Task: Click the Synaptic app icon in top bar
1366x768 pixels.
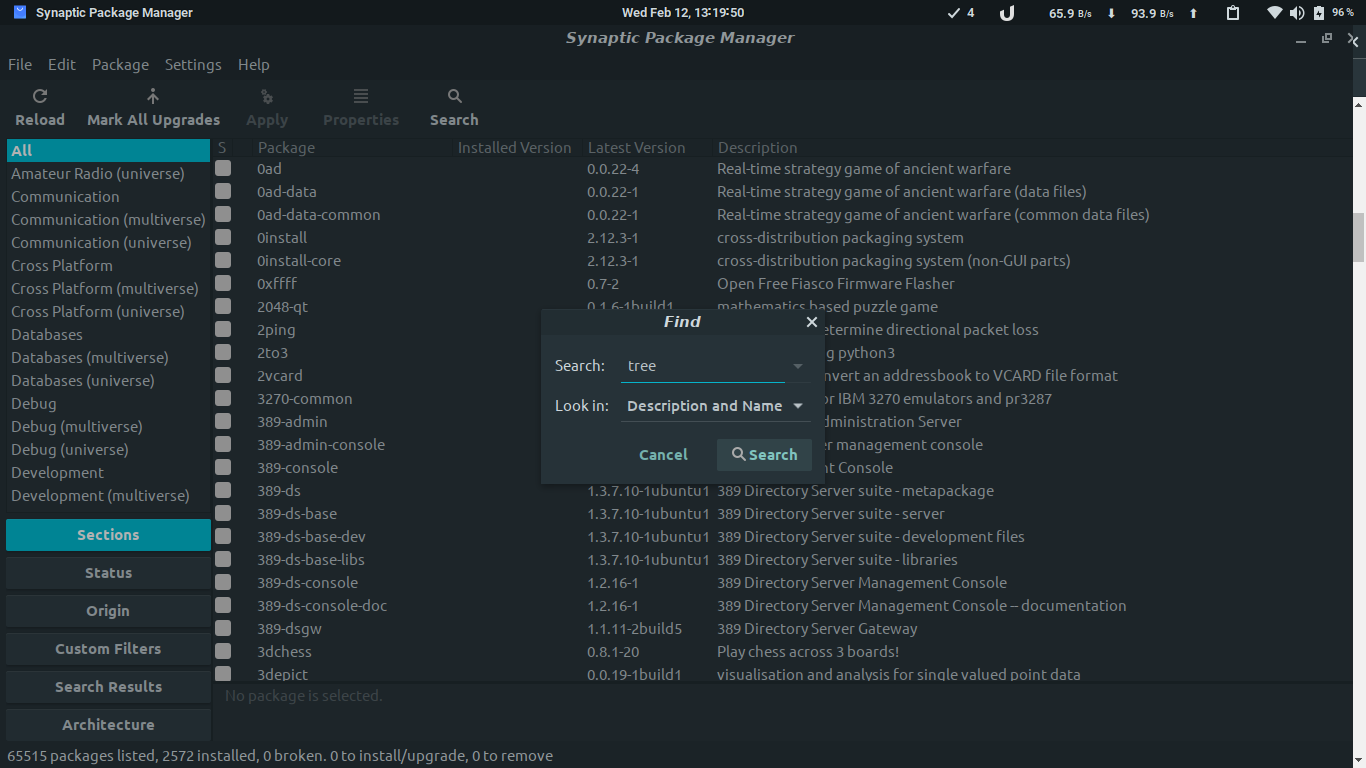Action: [x=20, y=13]
